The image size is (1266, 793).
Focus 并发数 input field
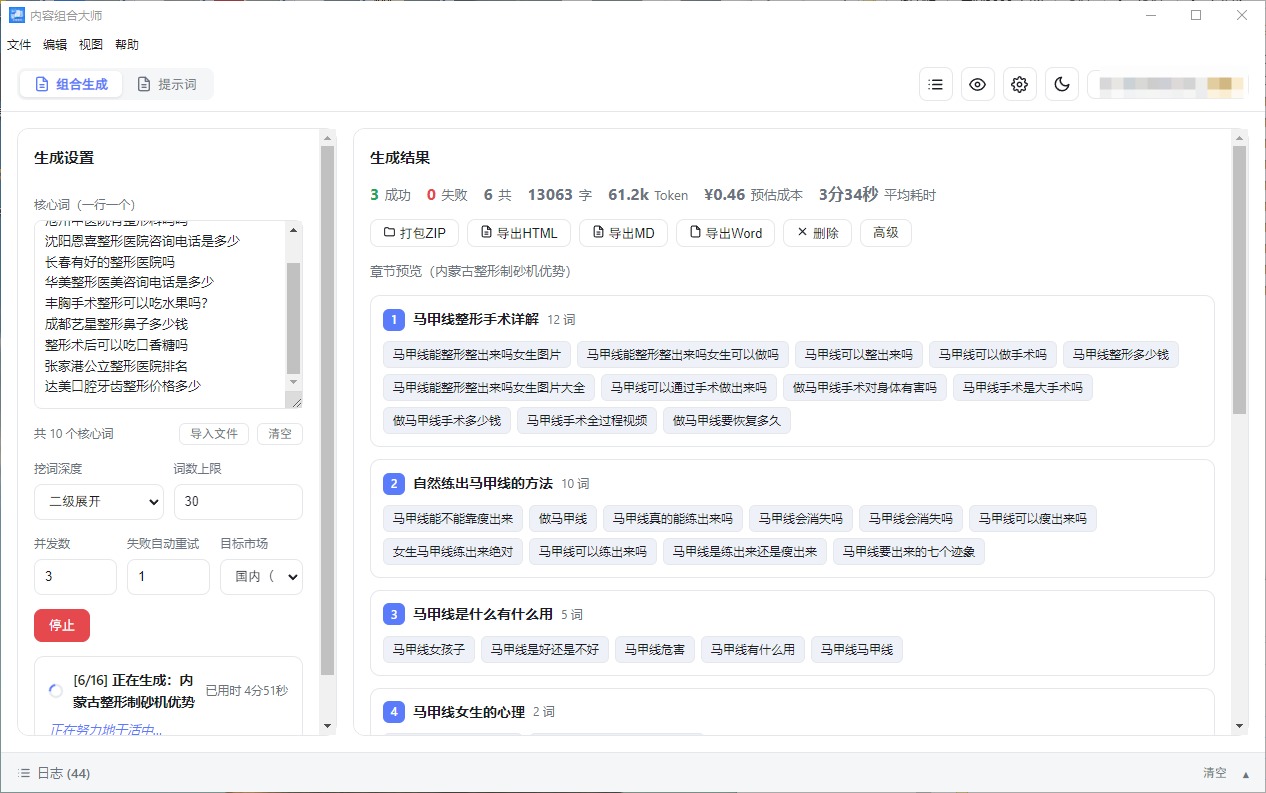75,577
